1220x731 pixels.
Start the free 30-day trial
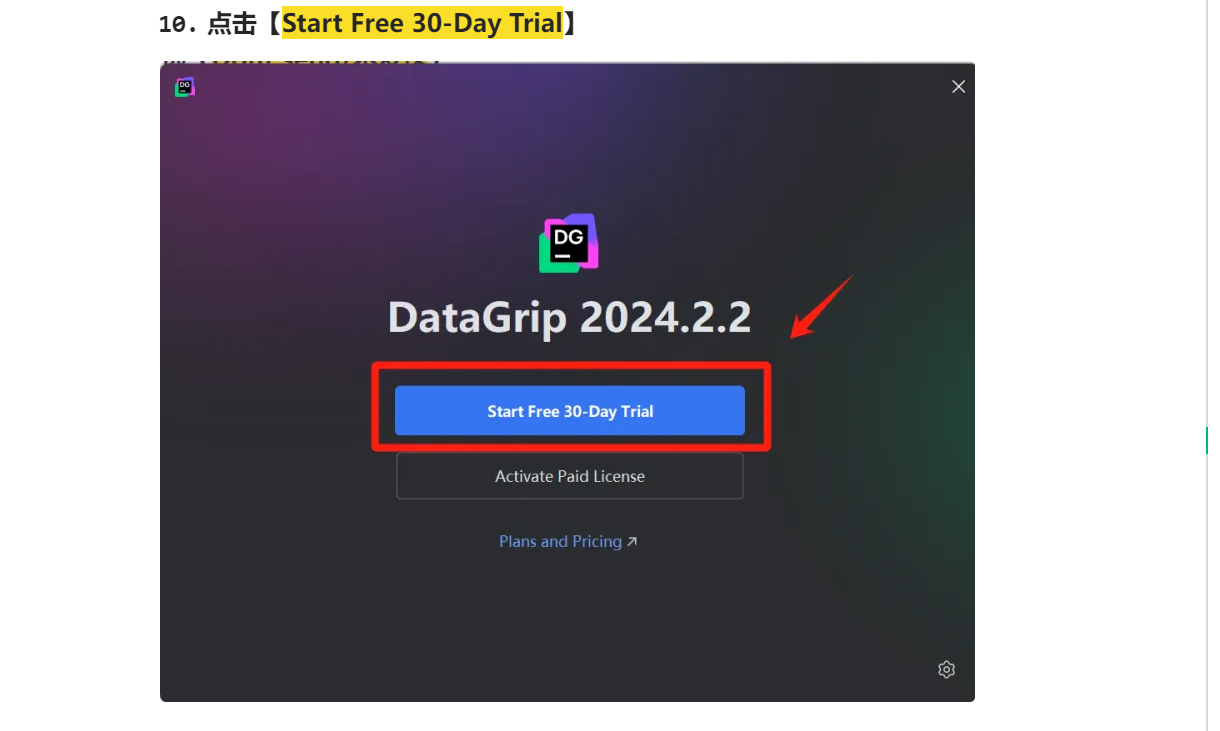tap(570, 411)
